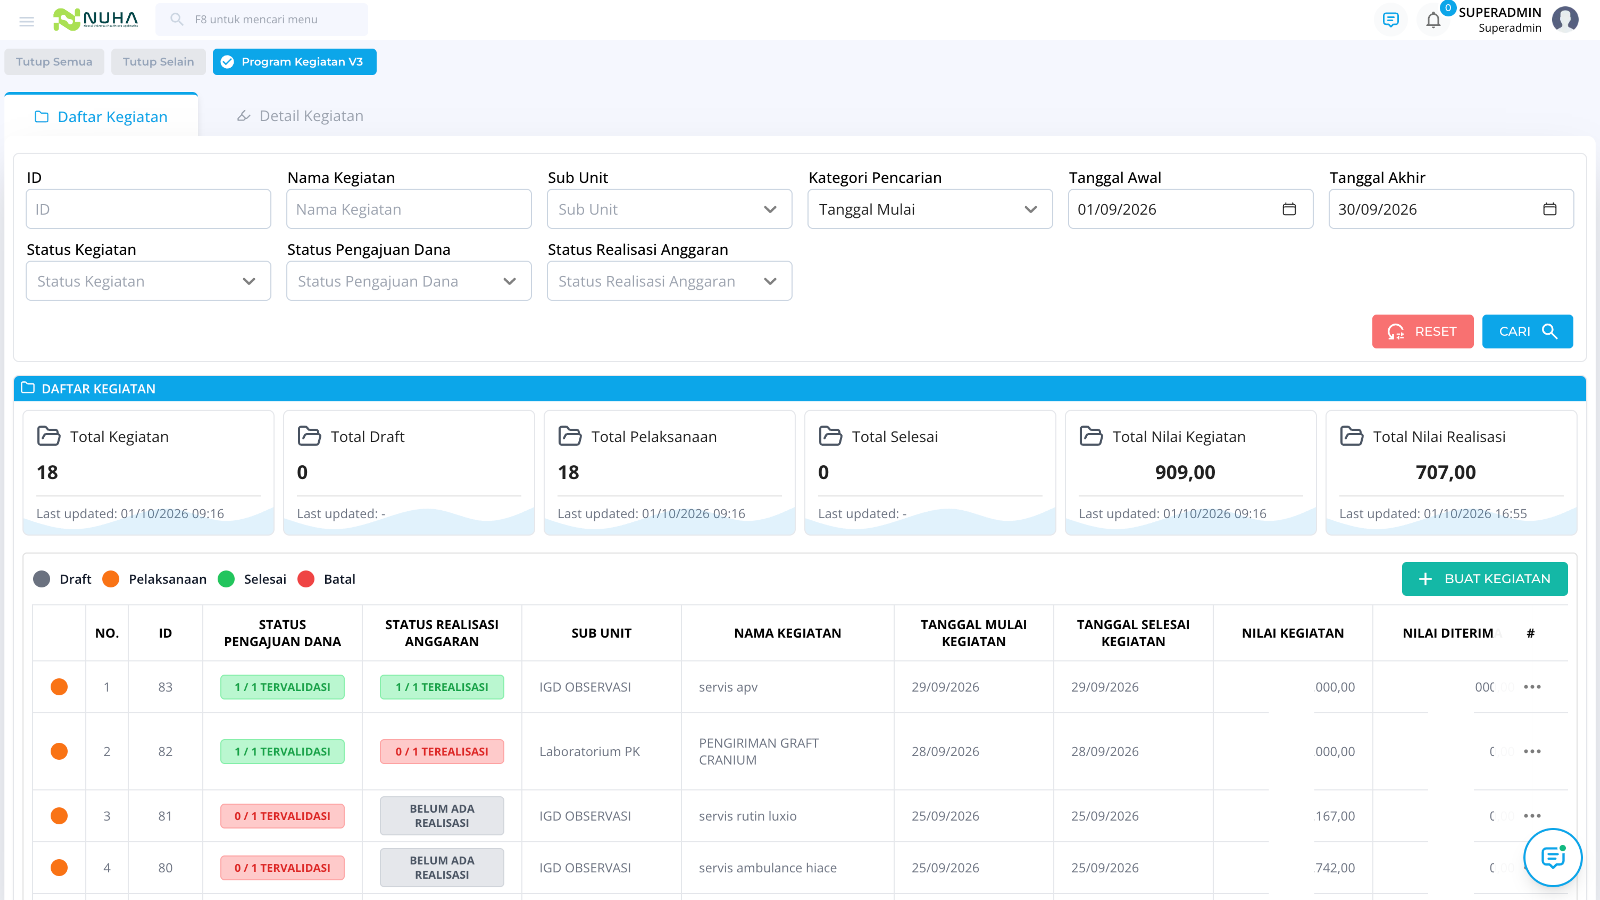1600x900 pixels.
Task: Click the RESET filter button
Action: (x=1423, y=331)
